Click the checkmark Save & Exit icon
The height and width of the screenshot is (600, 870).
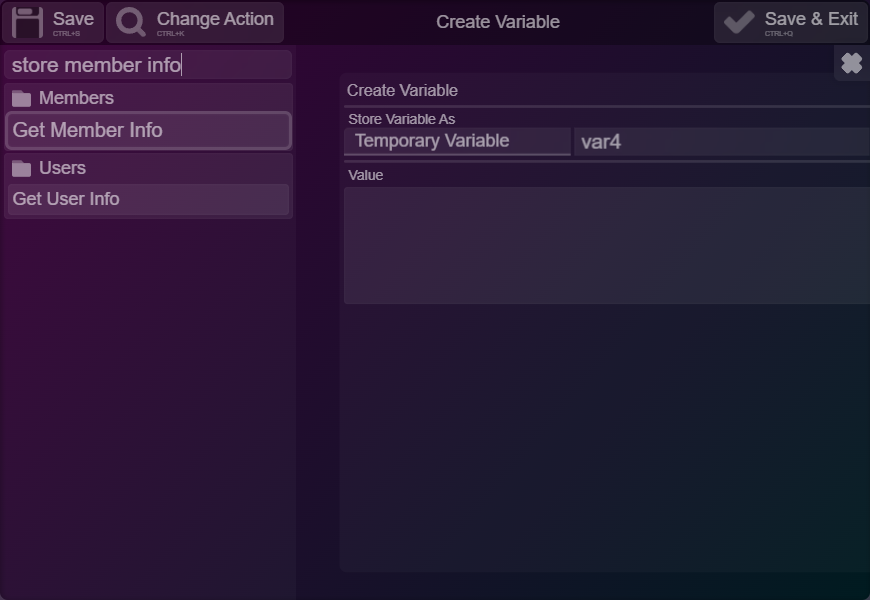(x=739, y=22)
